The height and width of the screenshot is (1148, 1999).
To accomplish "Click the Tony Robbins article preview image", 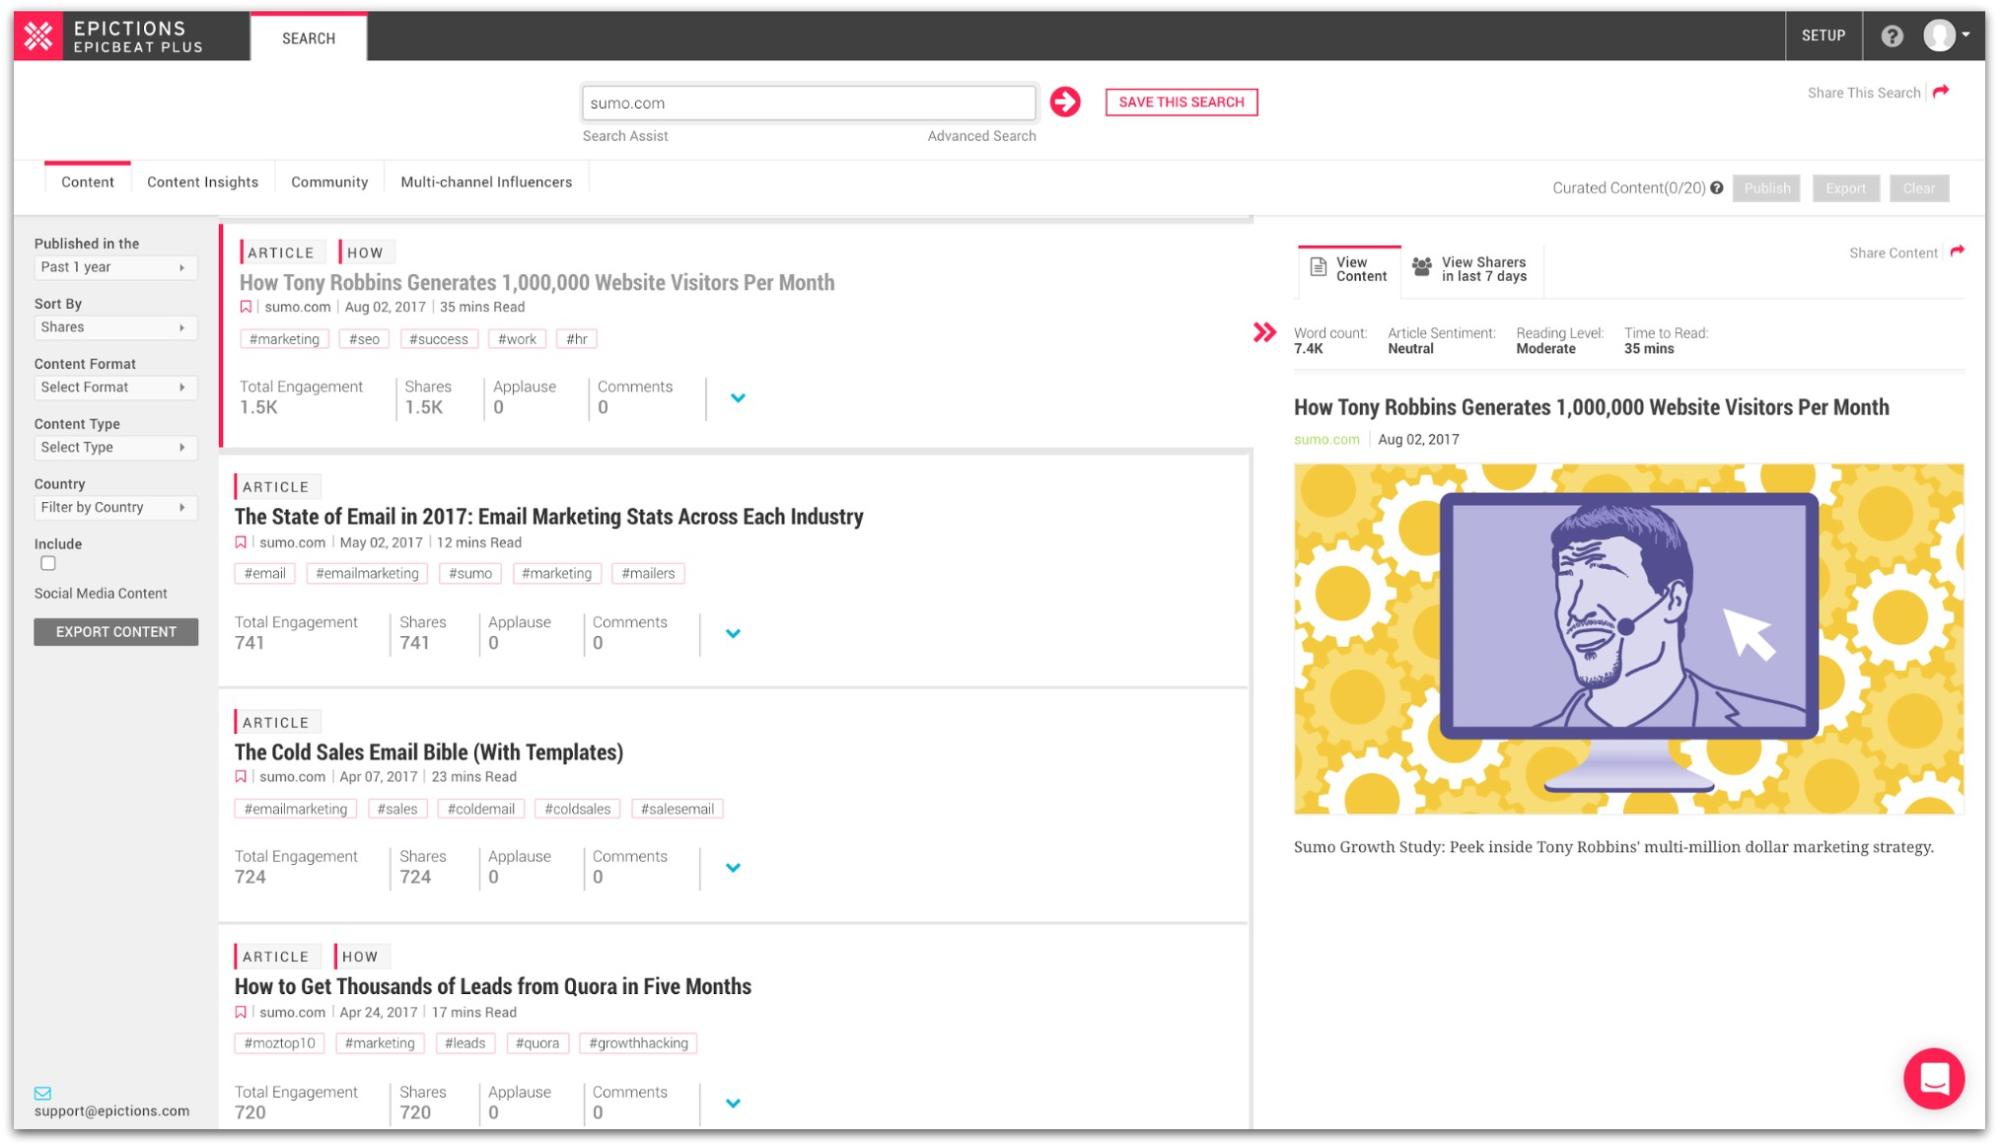I will pyautogui.click(x=1628, y=639).
